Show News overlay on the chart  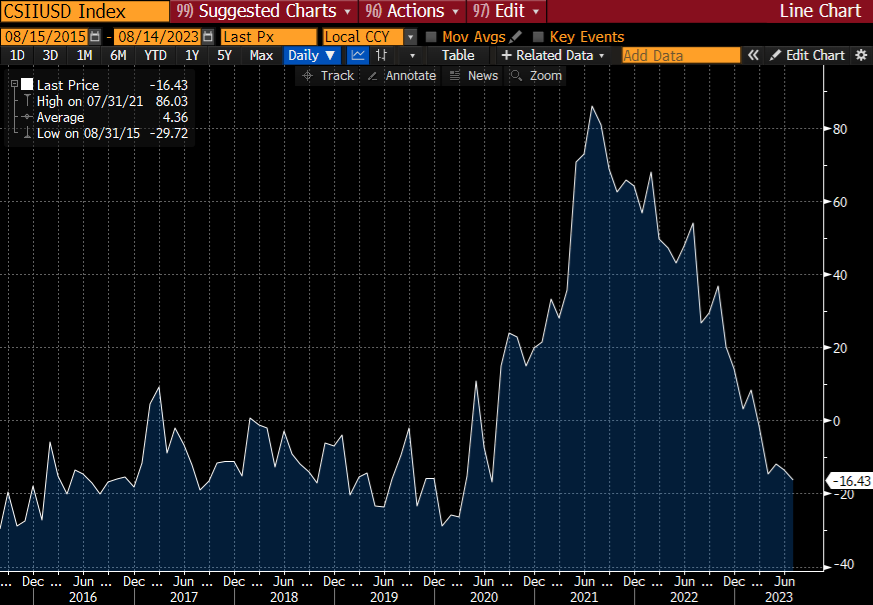click(x=474, y=76)
